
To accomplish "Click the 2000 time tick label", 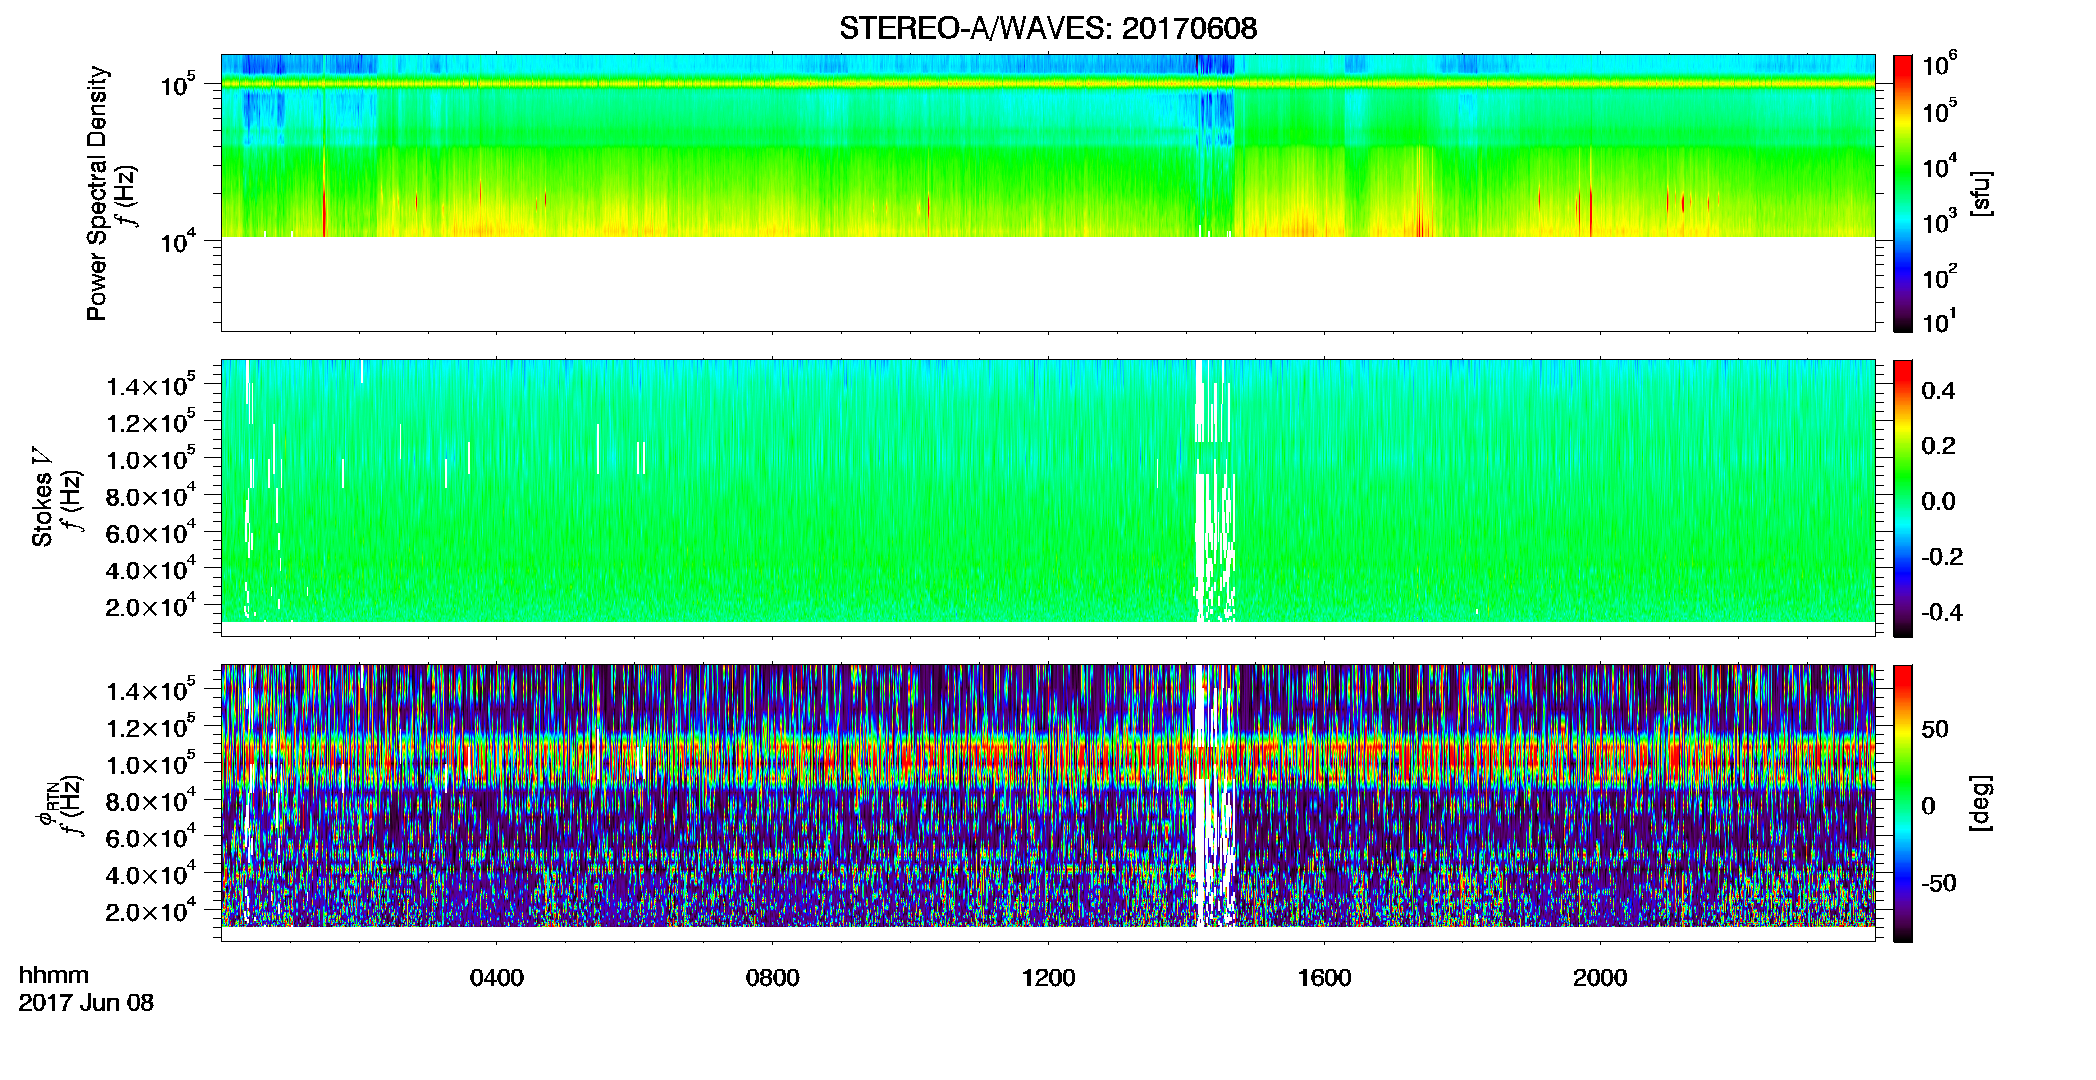I will point(1601,978).
